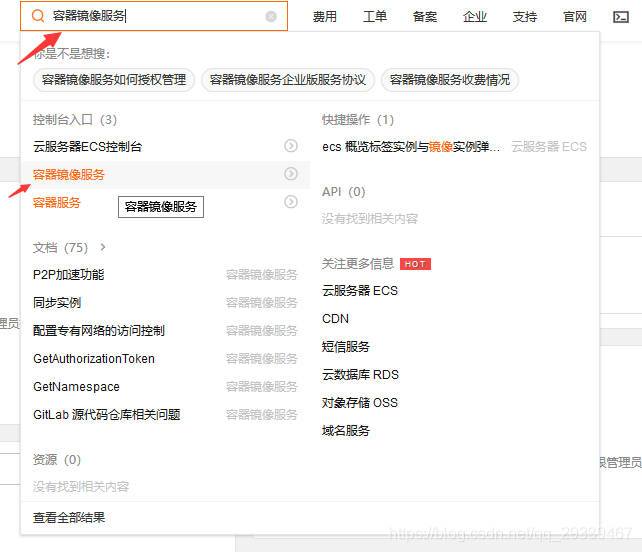Open the 费用 menu
The width and height of the screenshot is (642, 552).
pyautogui.click(x=325, y=17)
